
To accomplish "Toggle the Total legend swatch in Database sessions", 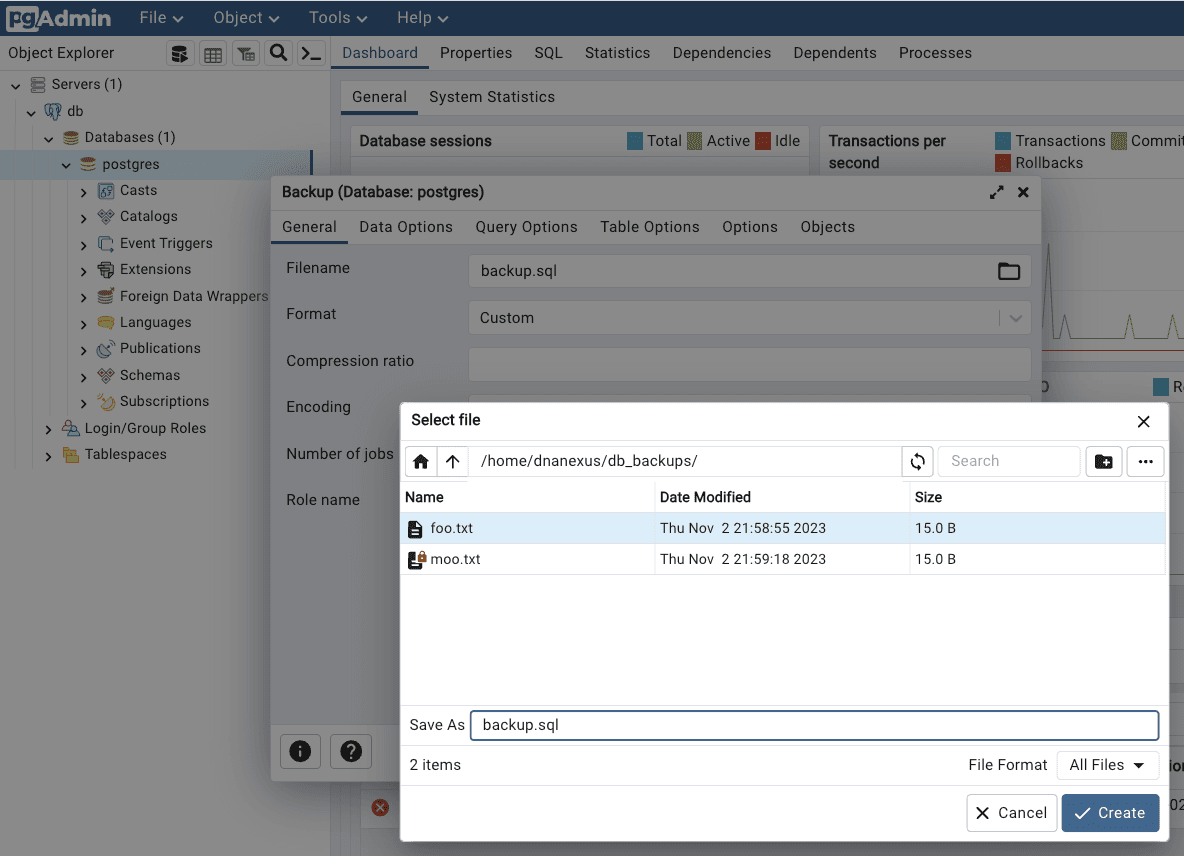I will tap(635, 141).
